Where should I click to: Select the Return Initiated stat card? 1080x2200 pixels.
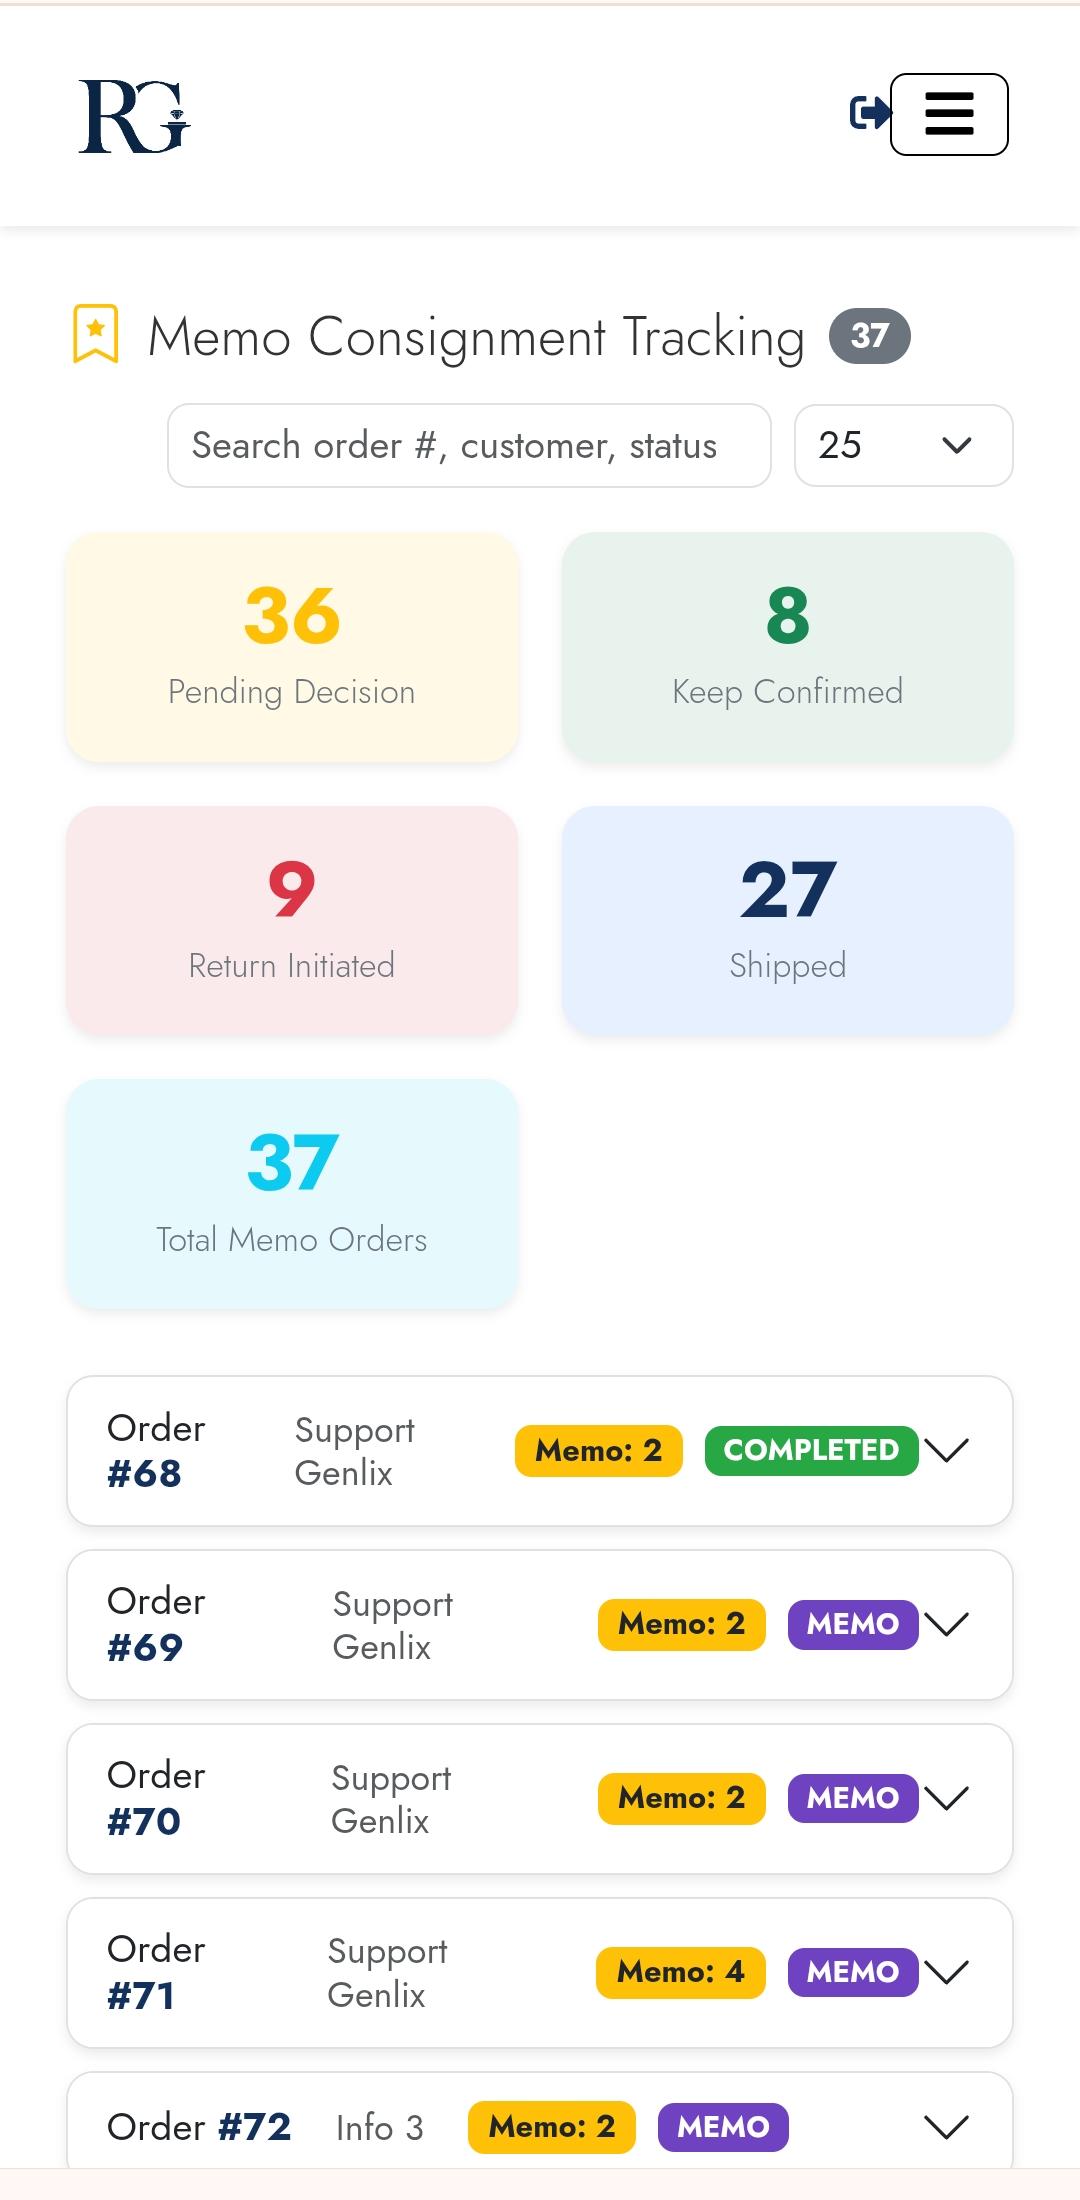[x=292, y=919]
